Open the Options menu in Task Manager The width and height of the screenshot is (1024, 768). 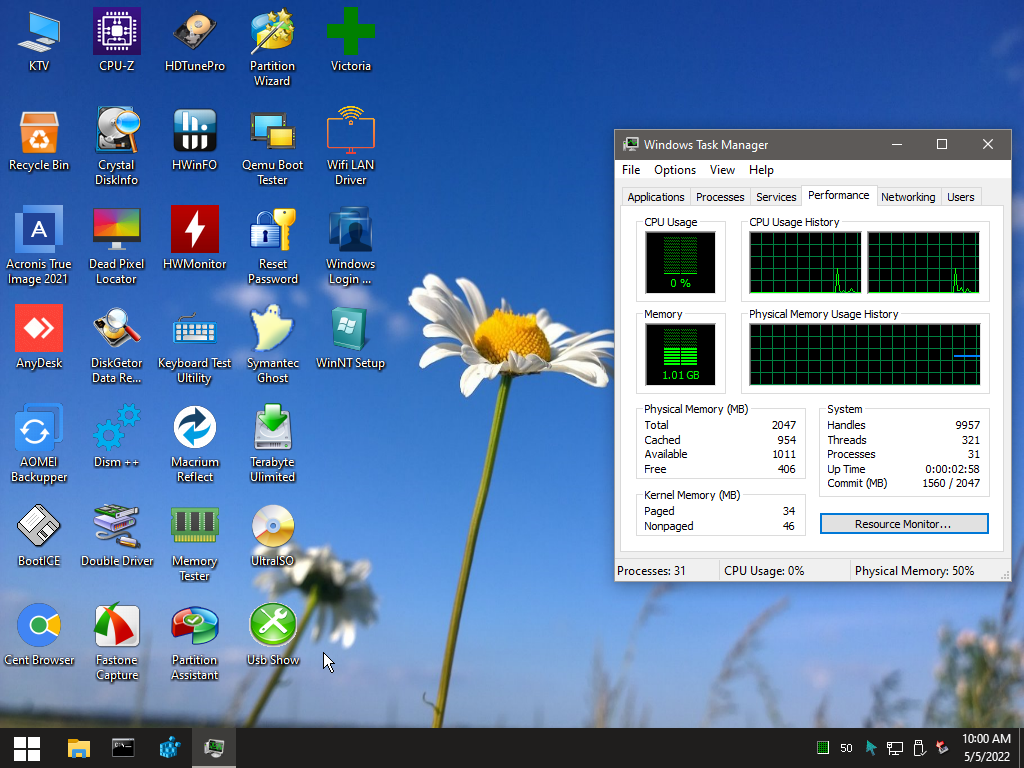tap(675, 170)
